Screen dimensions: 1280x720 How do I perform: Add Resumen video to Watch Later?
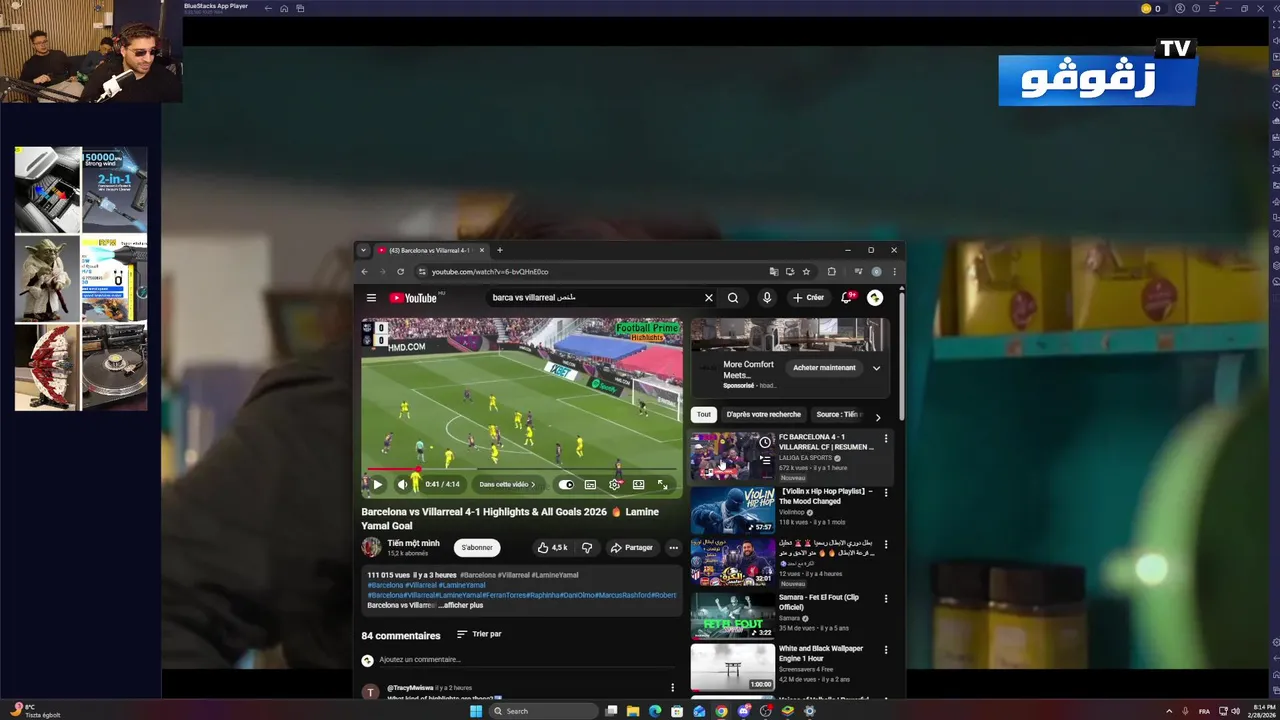click(x=765, y=442)
